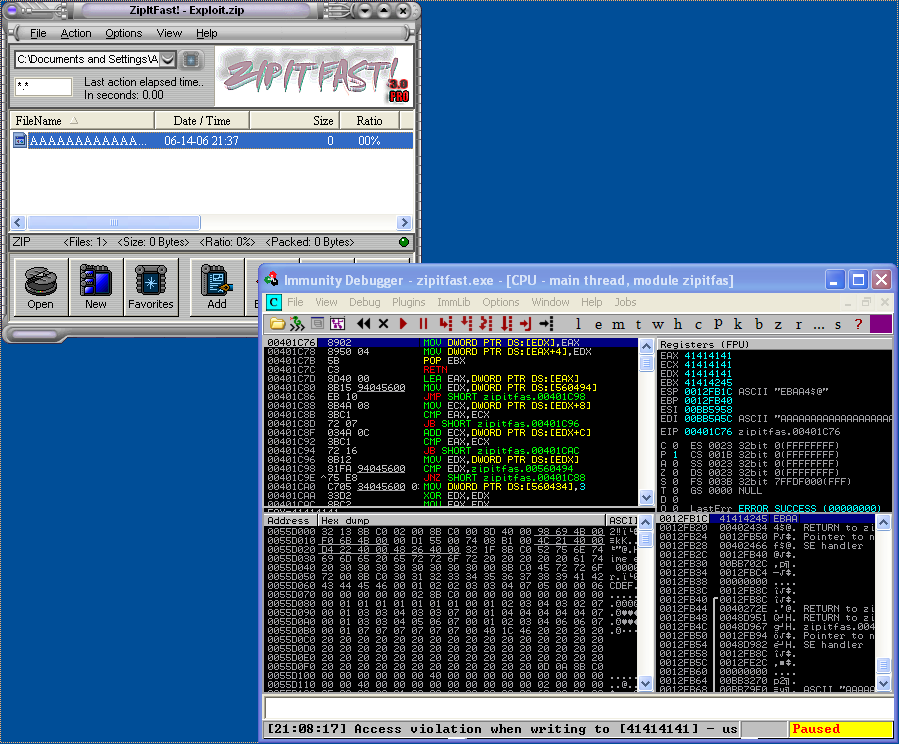Show hardware breakpoints via the 'z' button
The image size is (899, 744).
(778, 324)
